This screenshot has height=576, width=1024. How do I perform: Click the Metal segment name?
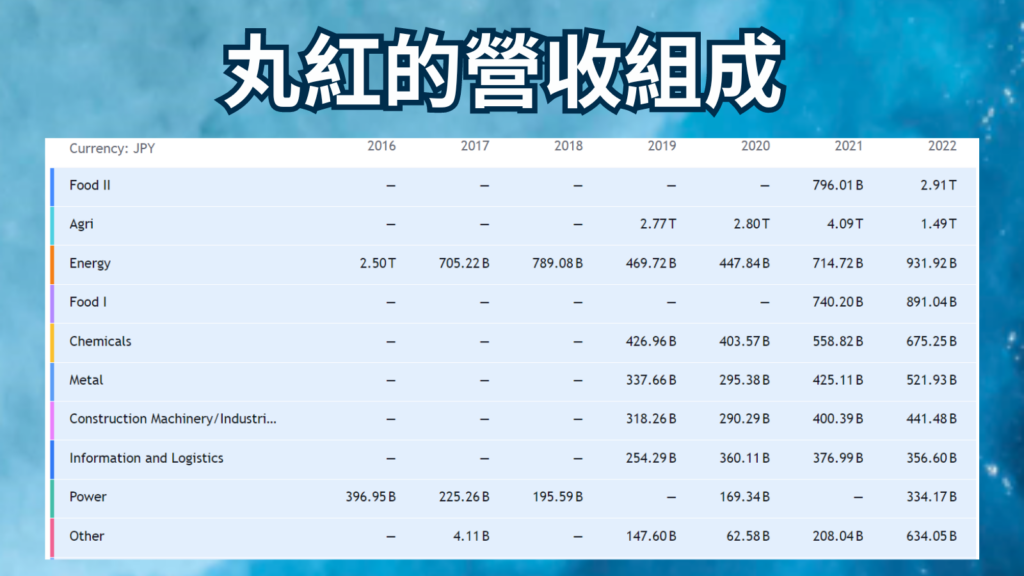(84, 380)
